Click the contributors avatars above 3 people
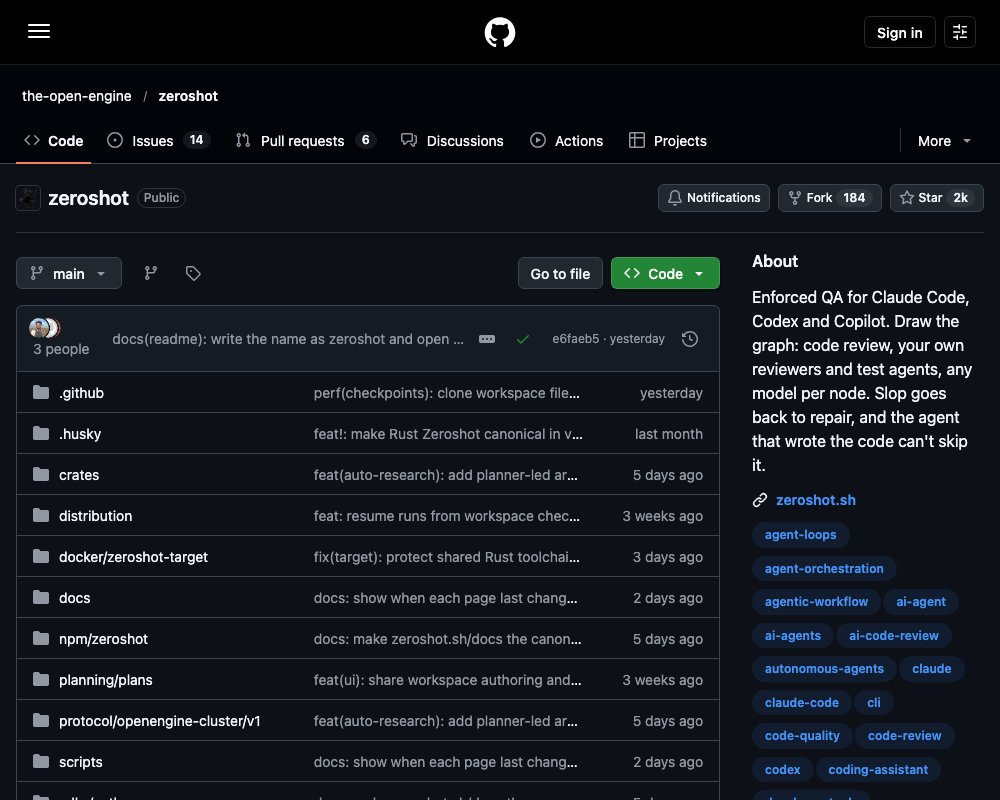The width and height of the screenshot is (1000, 800). point(45,328)
